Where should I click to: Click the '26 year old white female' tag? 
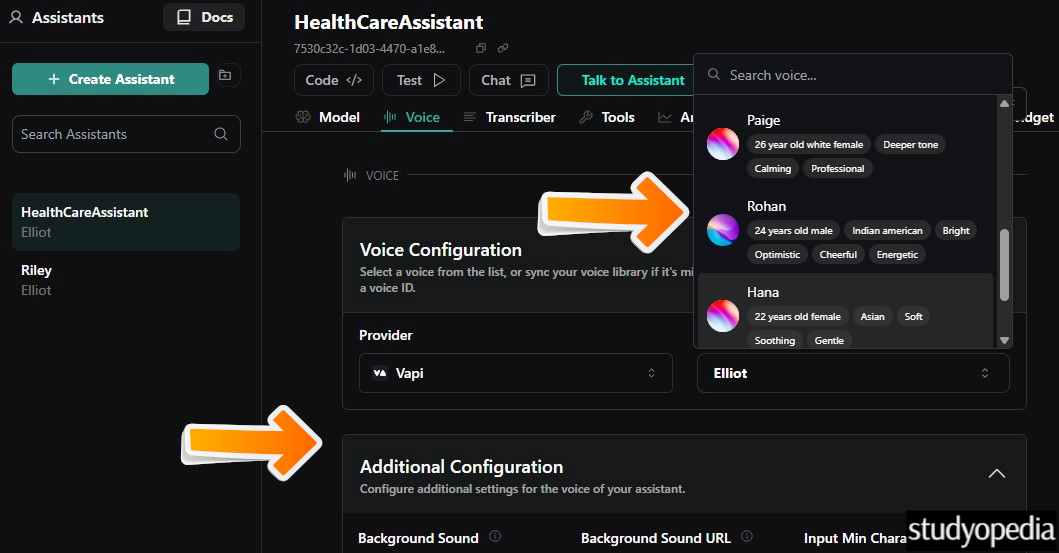point(808,144)
